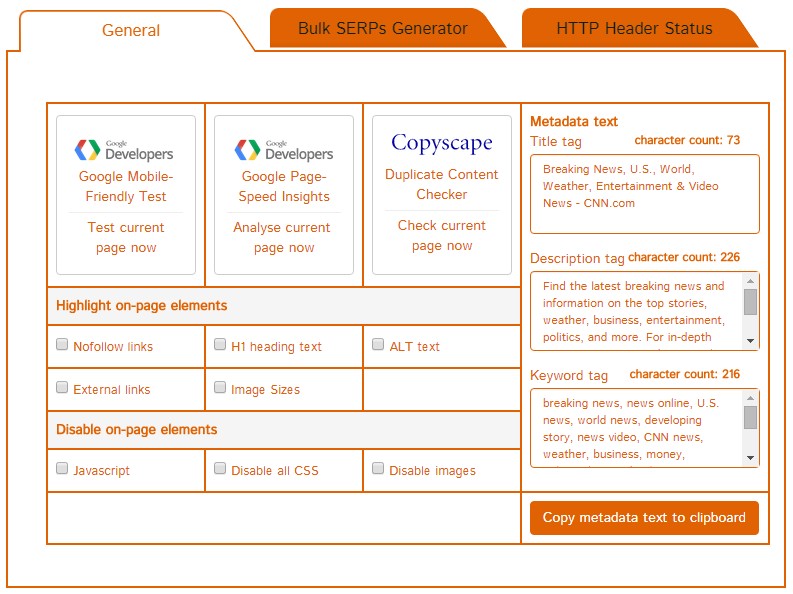Viewport: 793px width, 594px height.
Task: Open Duplicate Content Checker link
Action: (442, 184)
